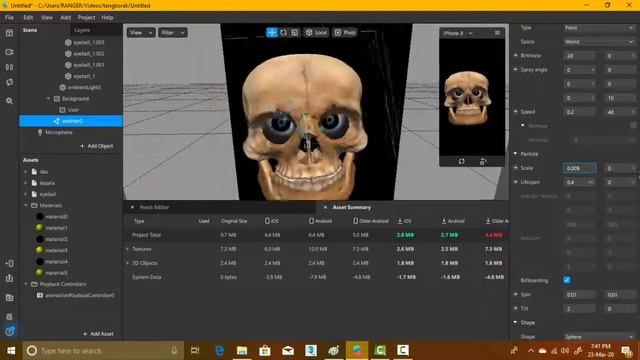Open the emitter Type dropdown showing Point
This screenshot has width=640, height=360.
599,28
